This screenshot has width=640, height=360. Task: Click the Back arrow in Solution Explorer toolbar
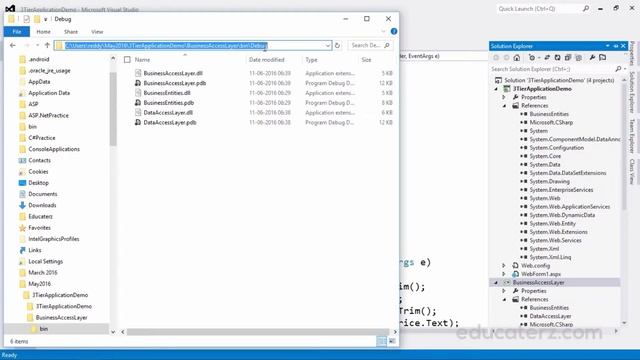pos(496,58)
